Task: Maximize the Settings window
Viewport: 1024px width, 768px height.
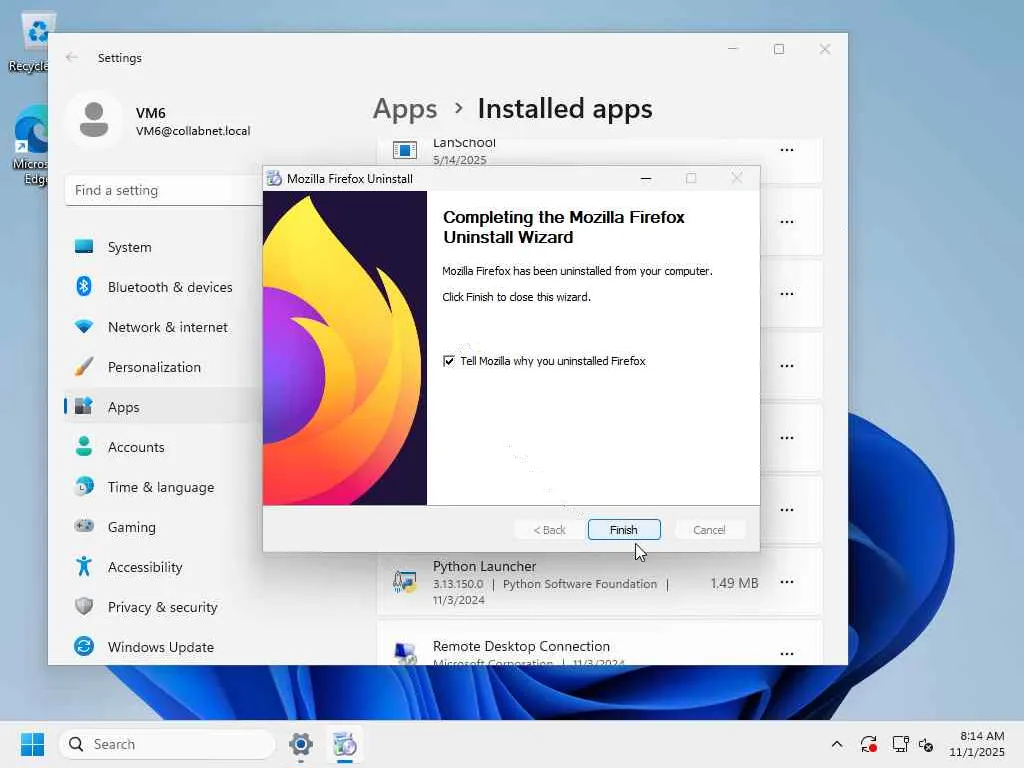Action: [778, 49]
